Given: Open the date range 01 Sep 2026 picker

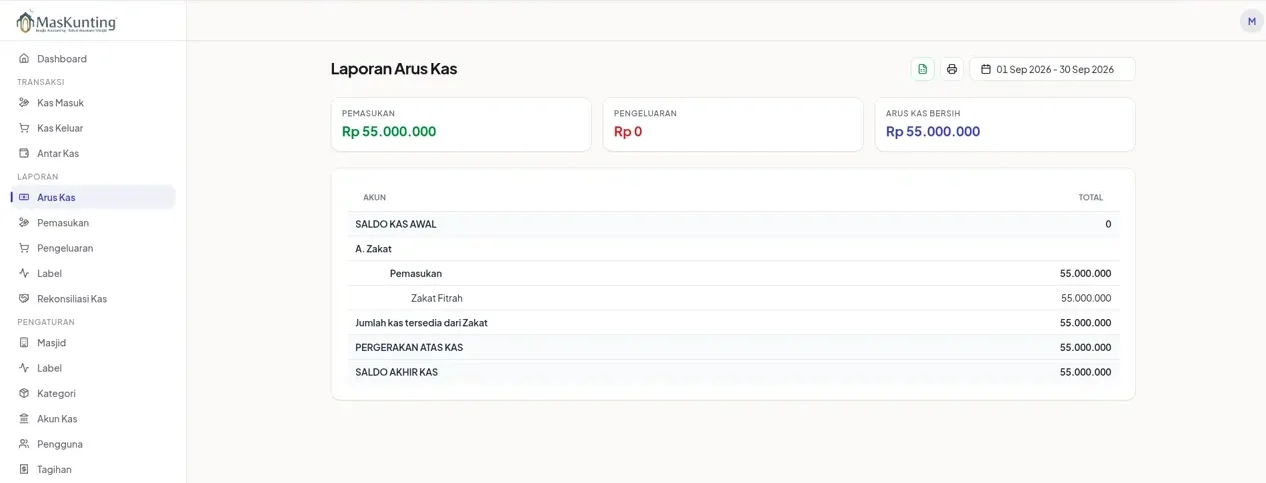Looking at the screenshot, I should click(1052, 69).
